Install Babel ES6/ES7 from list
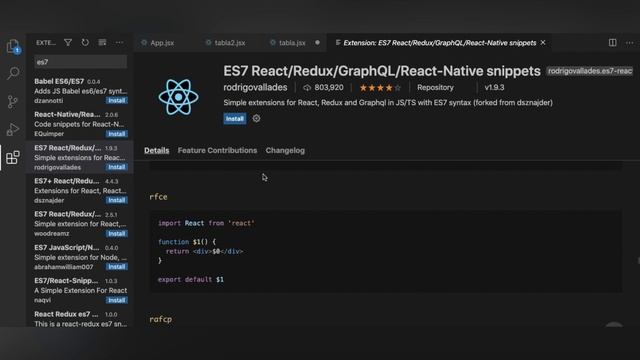The height and width of the screenshot is (360, 640). (x=116, y=100)
